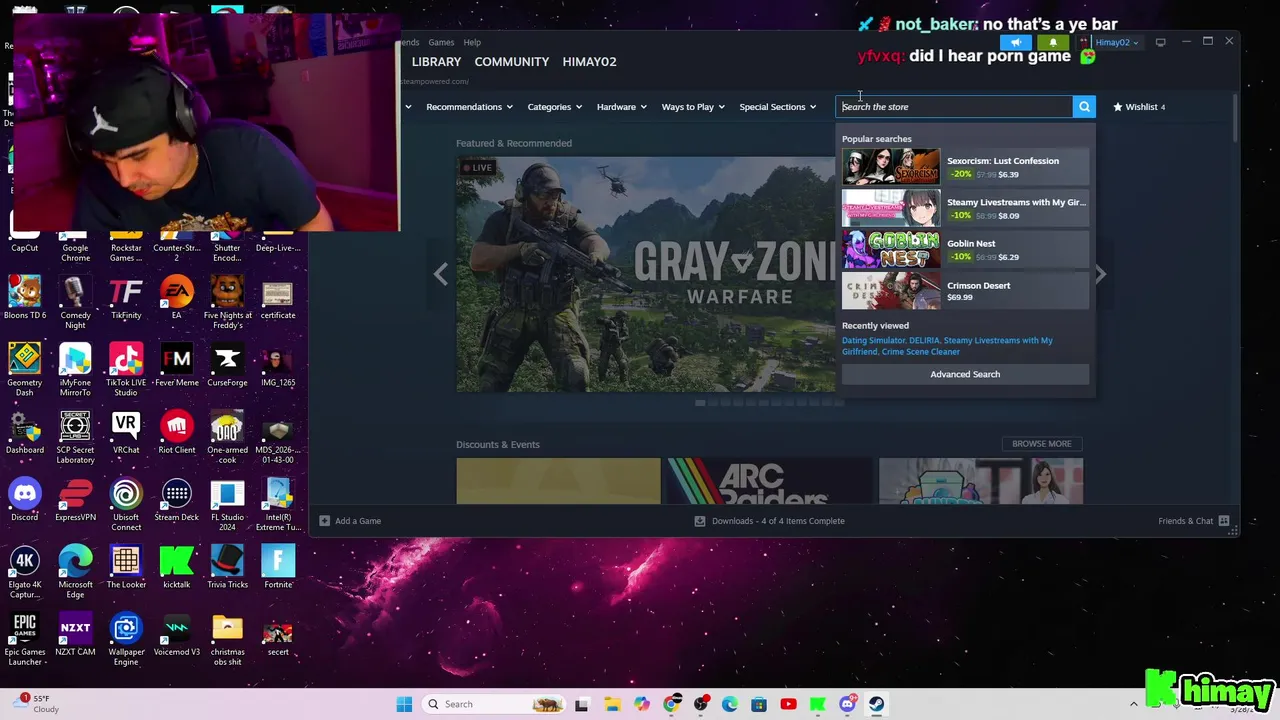This screenshot has height=720, width=1280.
Task: Select SCP Secret Laboratory desktop icon
Action: click(x=75, y=436)
